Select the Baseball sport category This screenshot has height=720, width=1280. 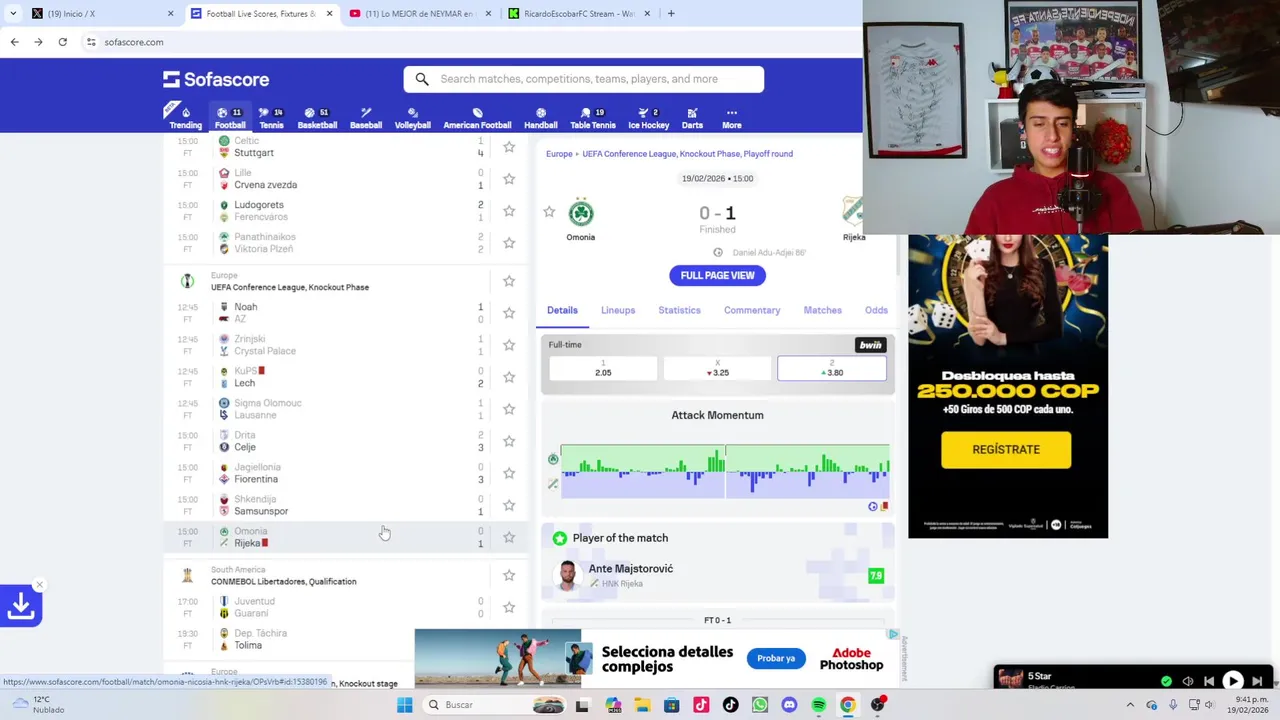click(366, 118)
